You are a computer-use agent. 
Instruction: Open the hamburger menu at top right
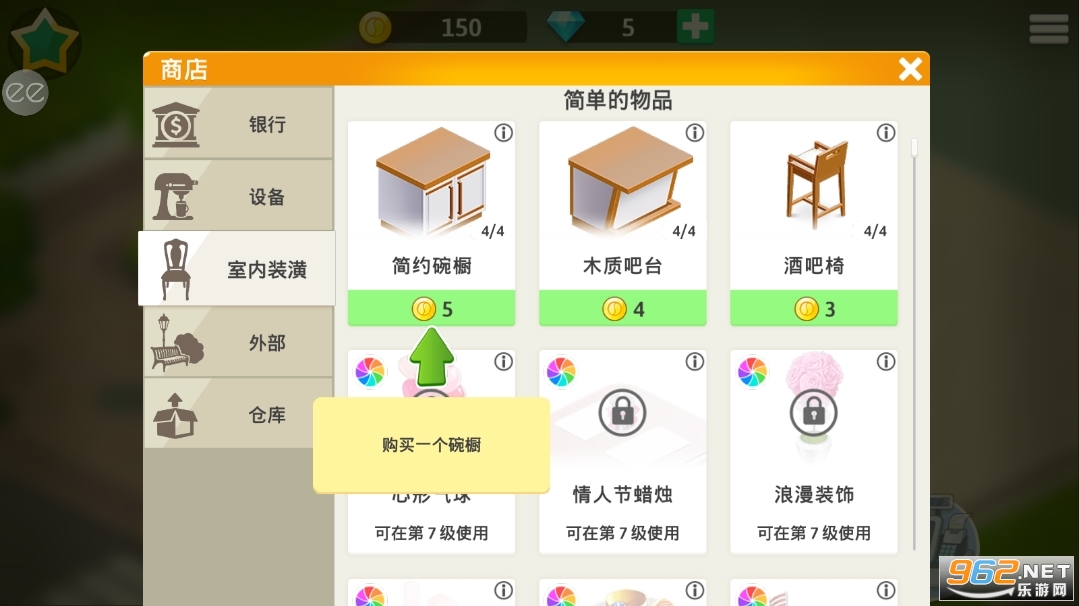(1049, 28)
